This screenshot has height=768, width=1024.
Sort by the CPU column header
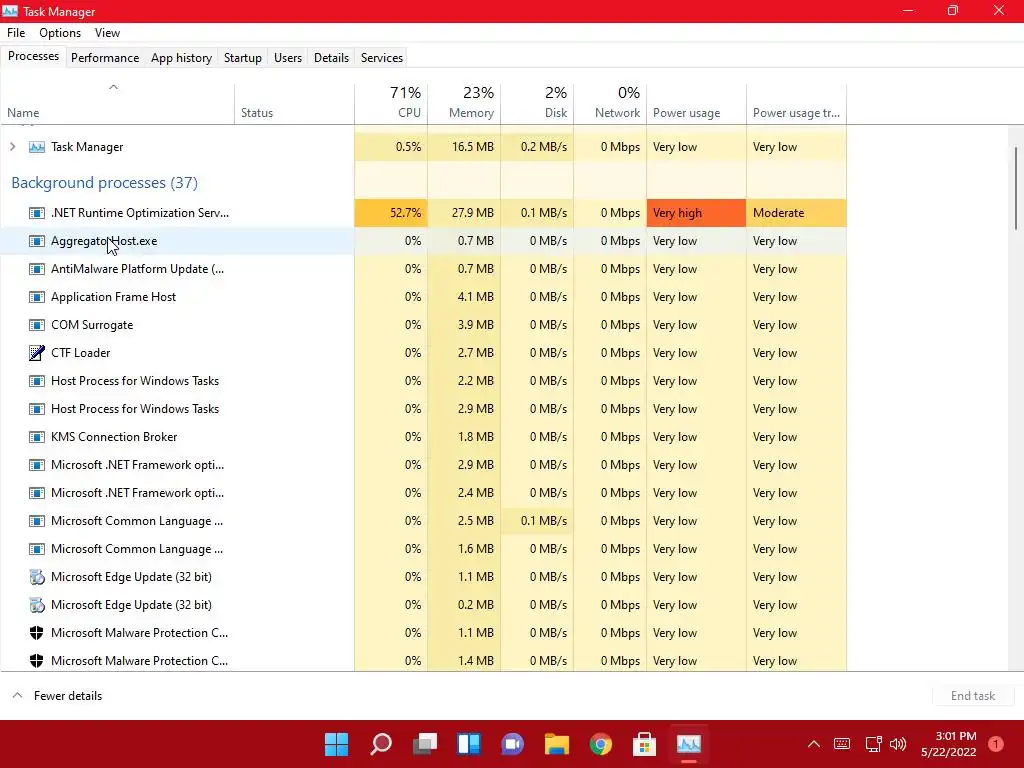(391, 104)
